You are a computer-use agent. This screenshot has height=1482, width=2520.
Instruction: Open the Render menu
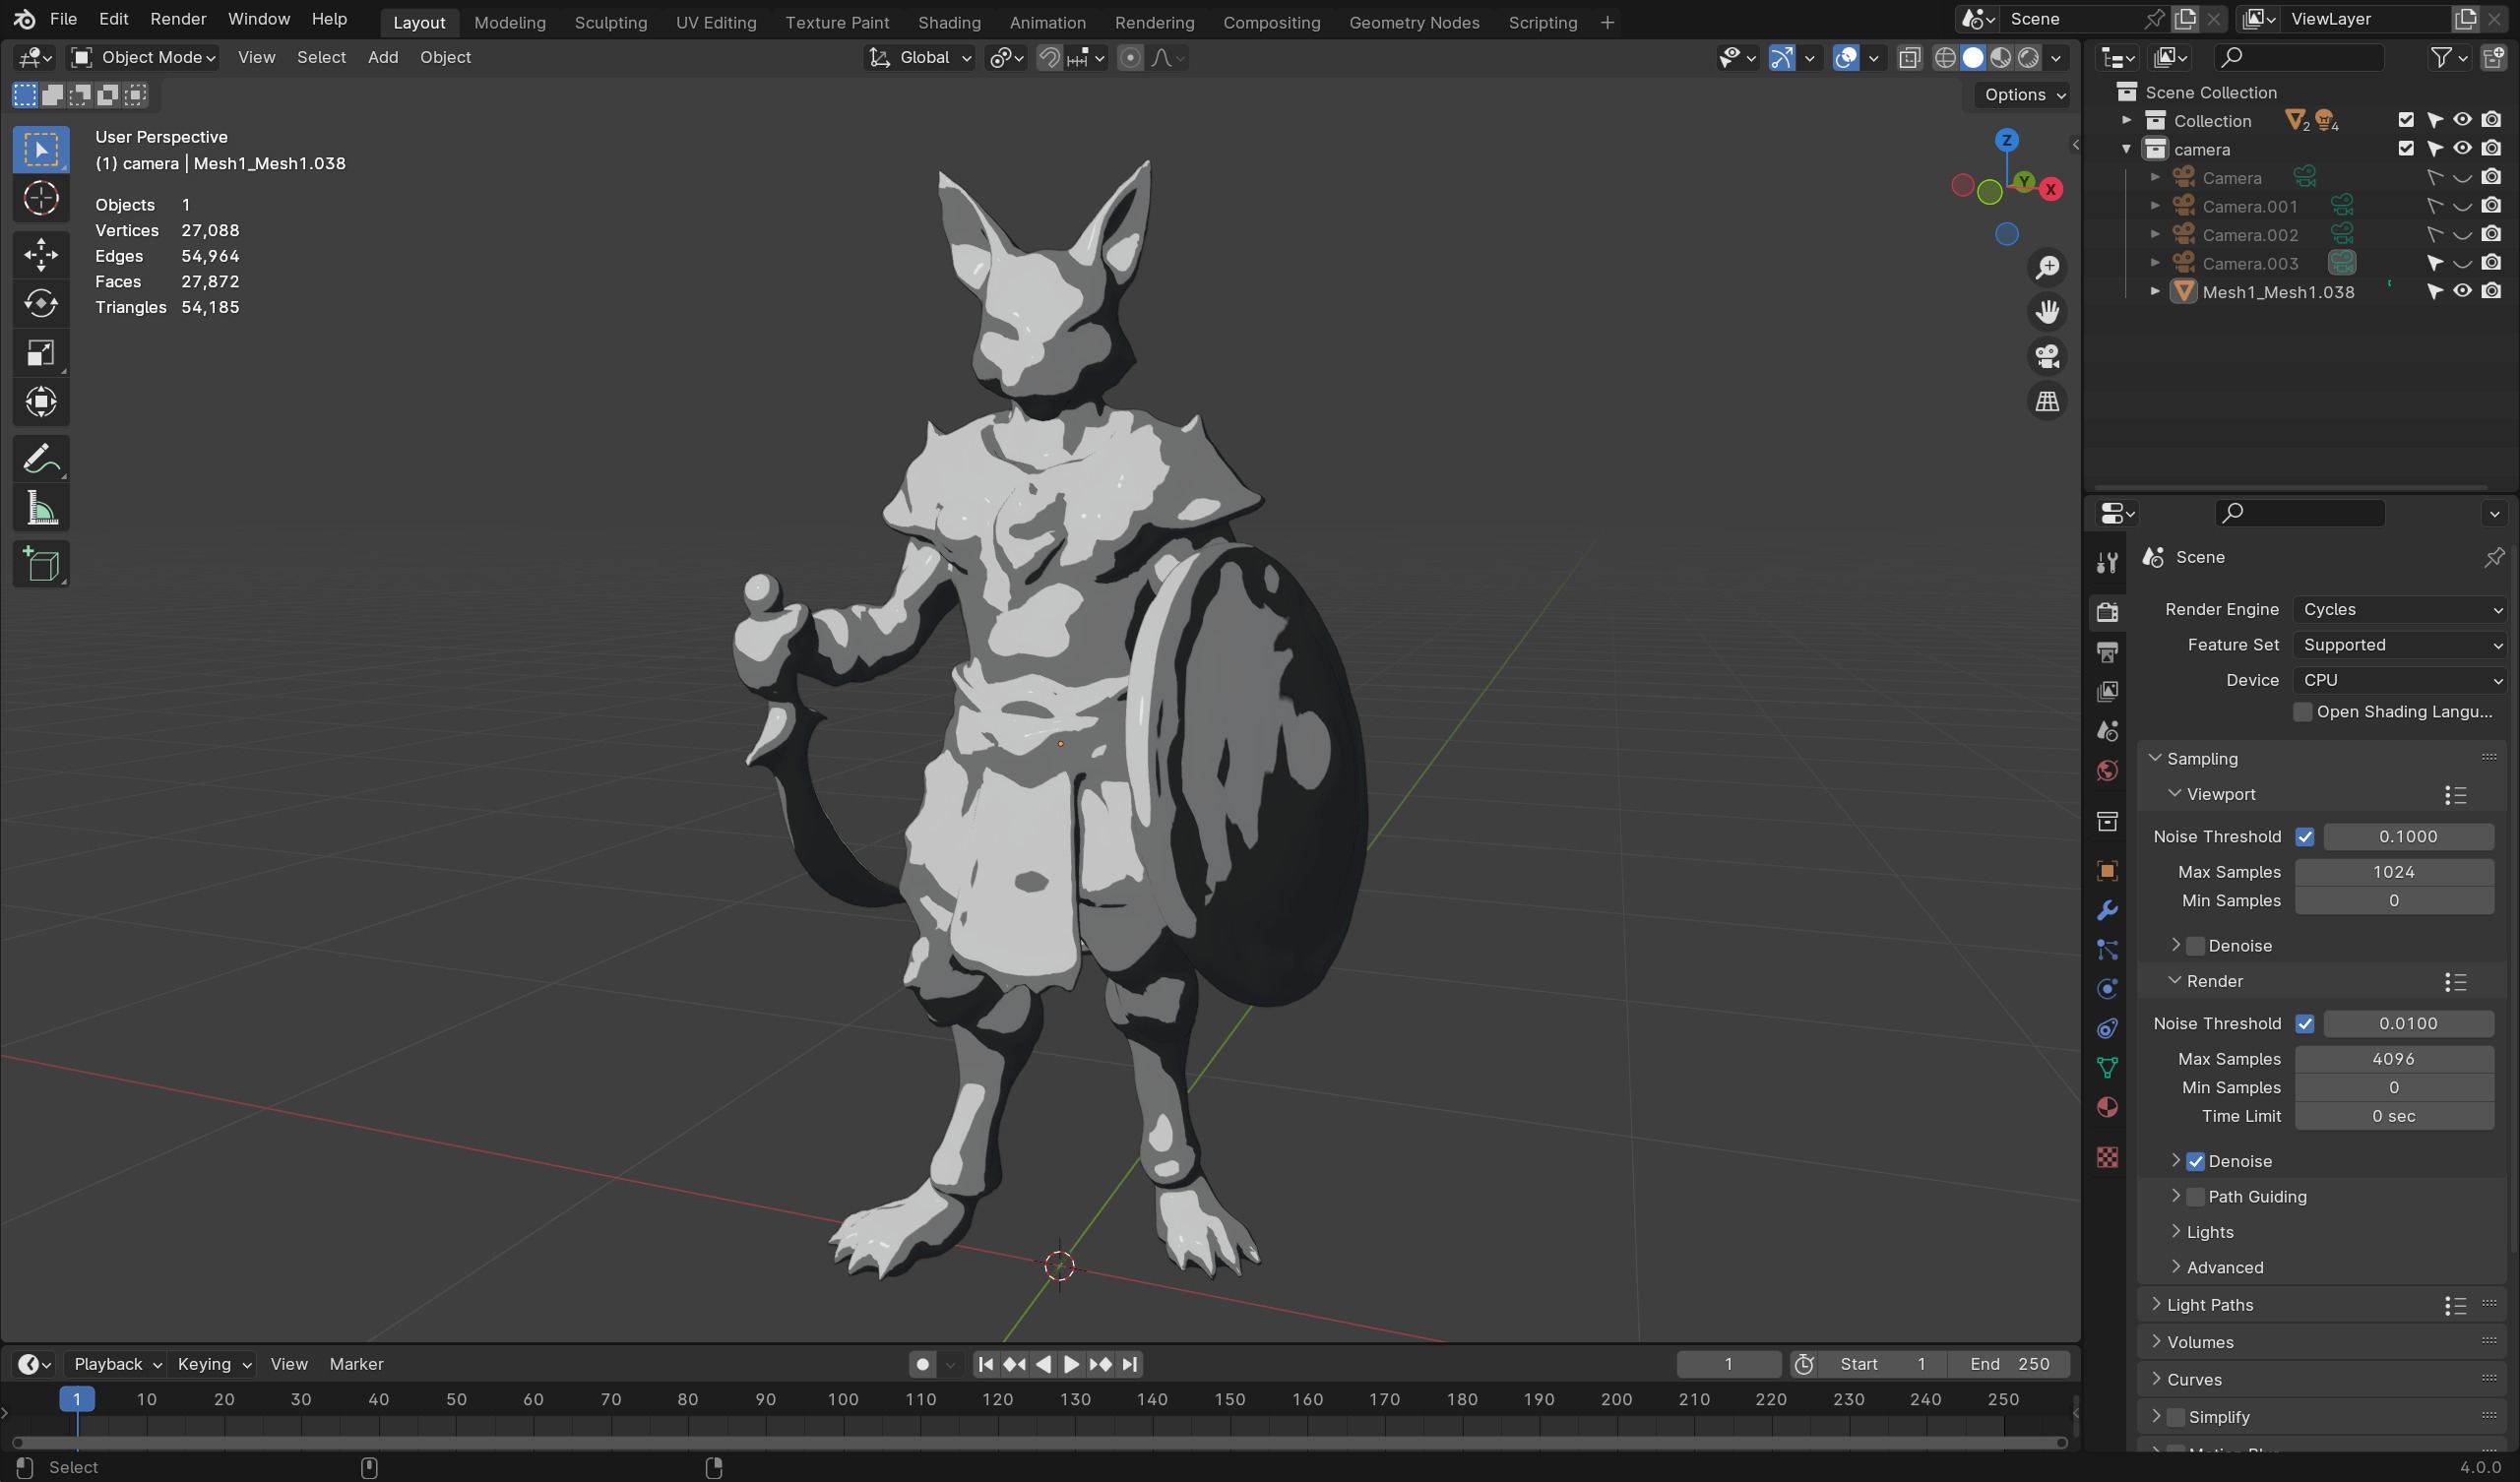click(178, 19)
